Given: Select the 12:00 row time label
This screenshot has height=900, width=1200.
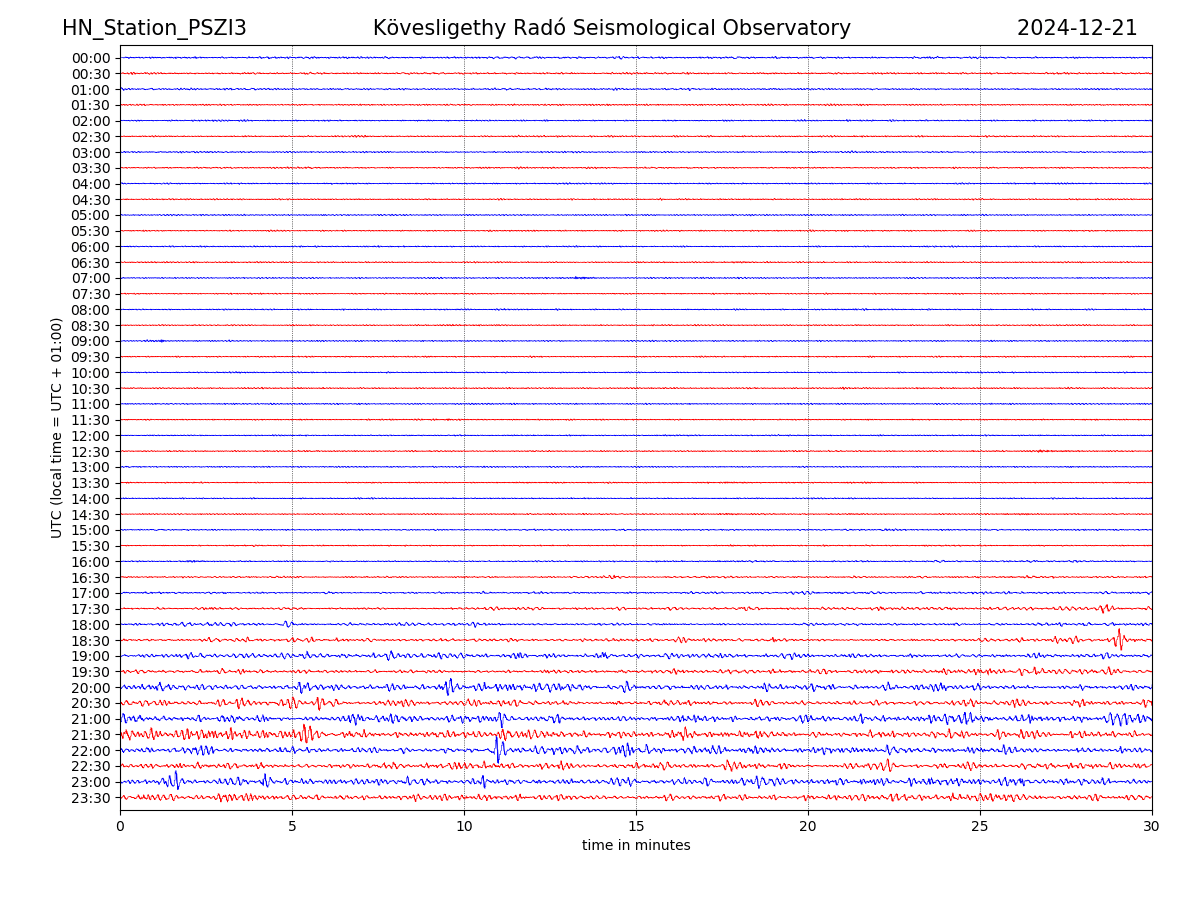Looking at the screenshot, I should (x=90, y=436).
